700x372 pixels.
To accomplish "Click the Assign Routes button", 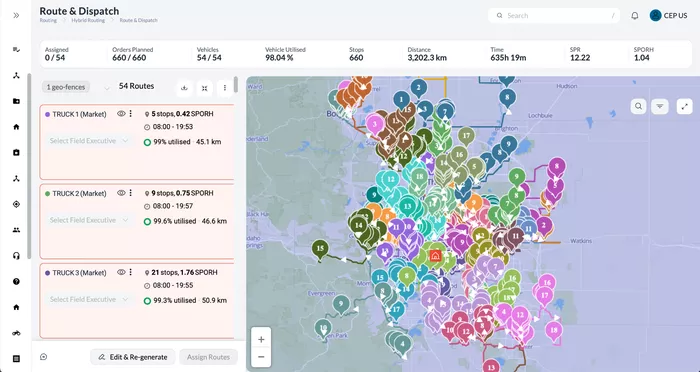I will coord(208,357).
